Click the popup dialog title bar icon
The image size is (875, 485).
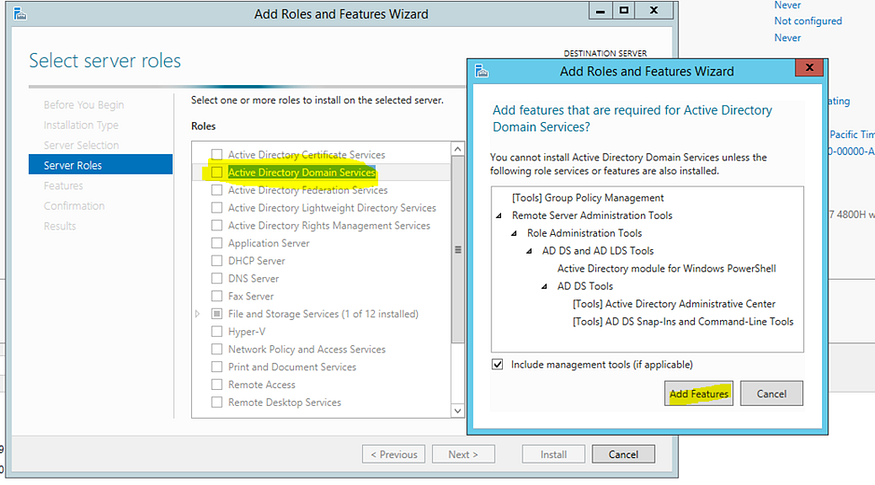coord(482,71)
